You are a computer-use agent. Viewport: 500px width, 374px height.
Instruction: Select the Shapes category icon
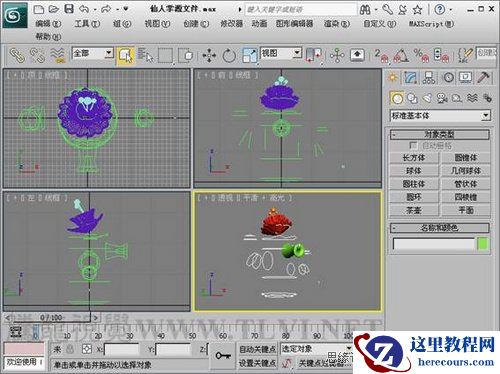(412, 98)
